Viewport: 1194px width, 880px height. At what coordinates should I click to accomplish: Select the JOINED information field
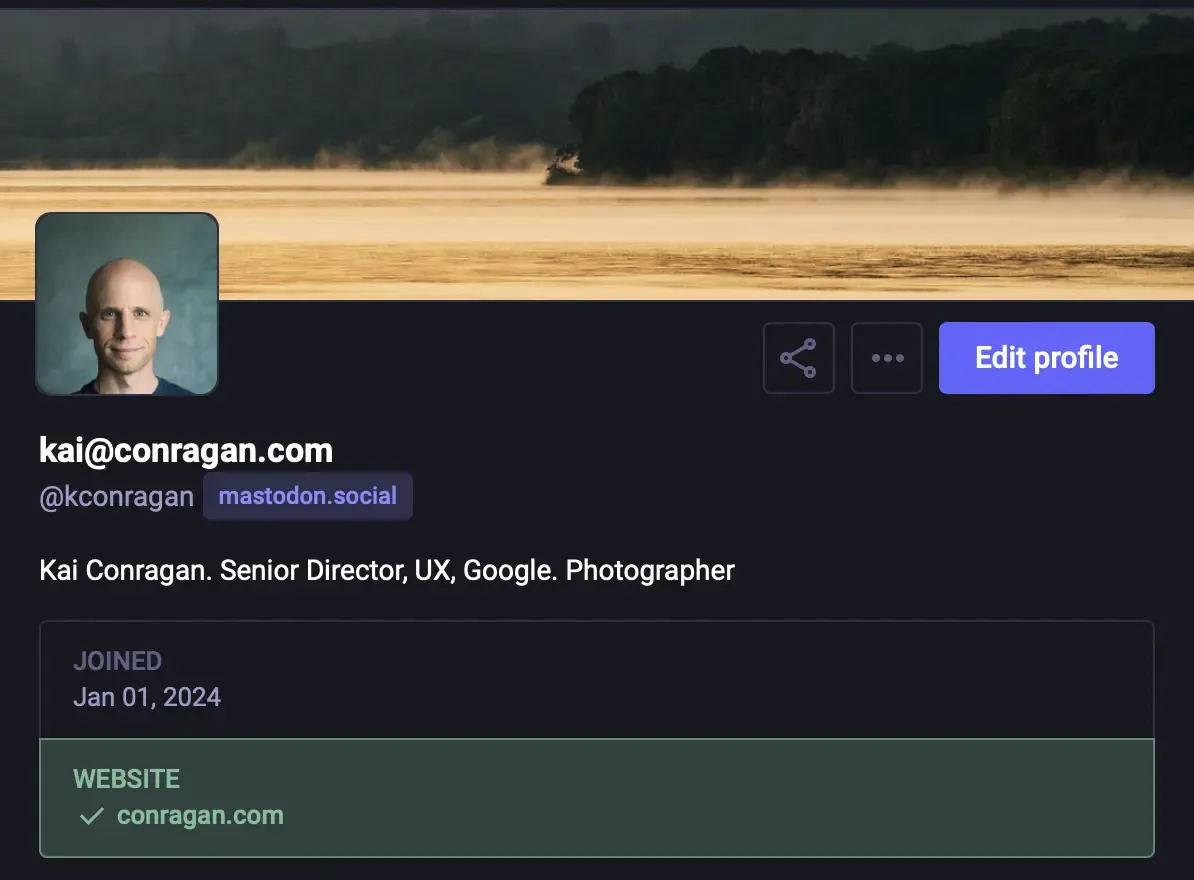(118, 660)
